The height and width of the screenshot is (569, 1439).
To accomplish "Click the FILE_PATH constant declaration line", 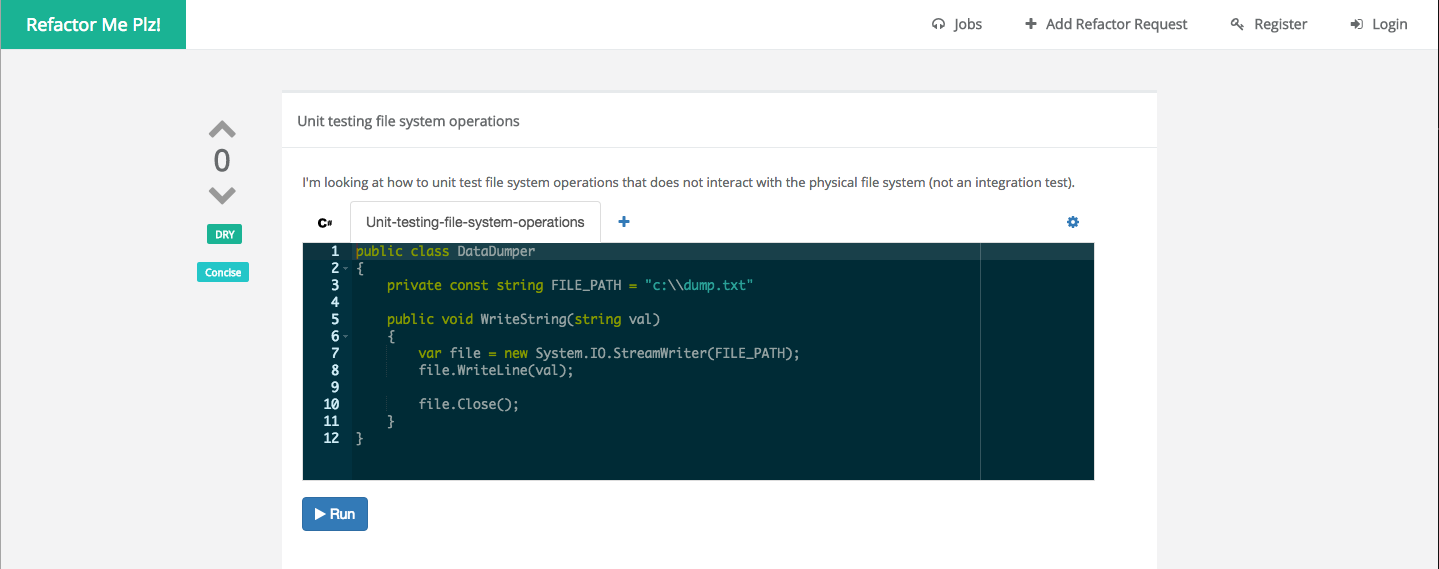I will click(x=570, y=285).
